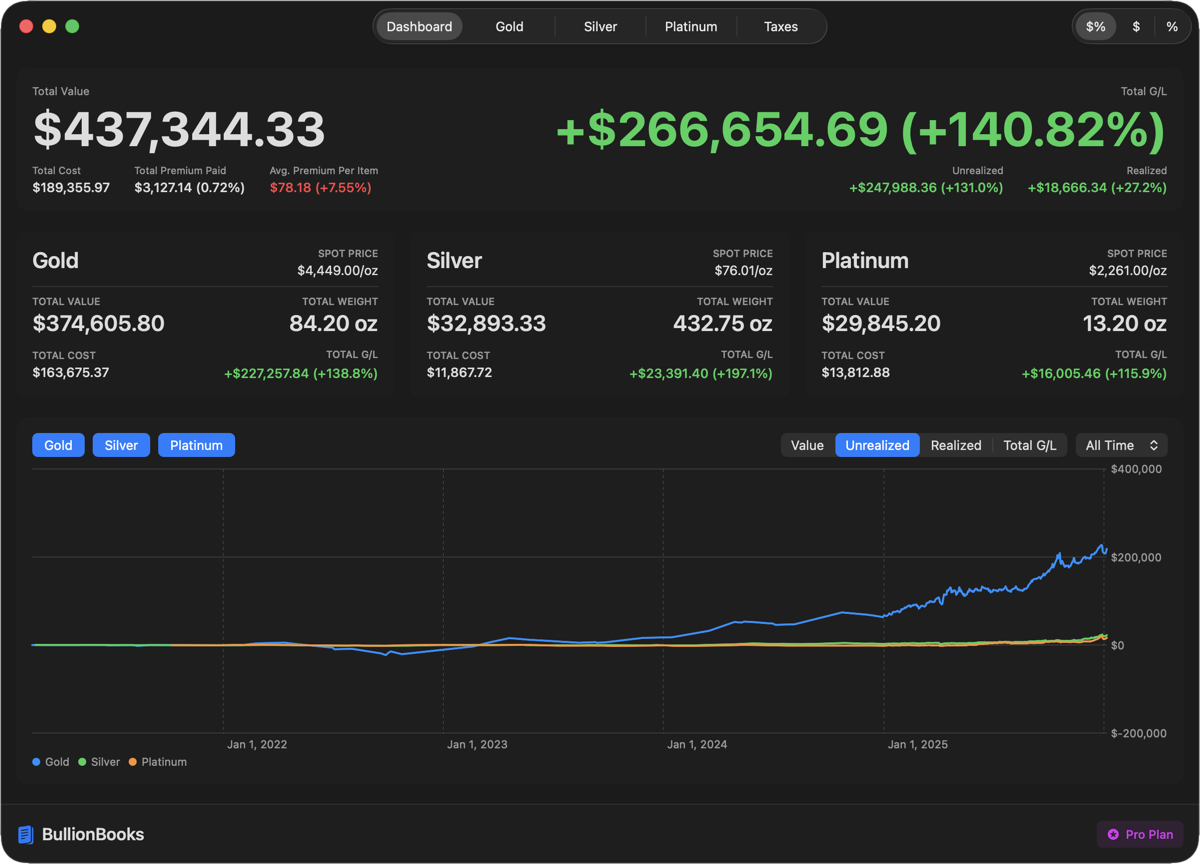The width and height of the screenshot is (1200, 864).
Task: Toggle Platinum series in chart
Action: pos(196,445)
